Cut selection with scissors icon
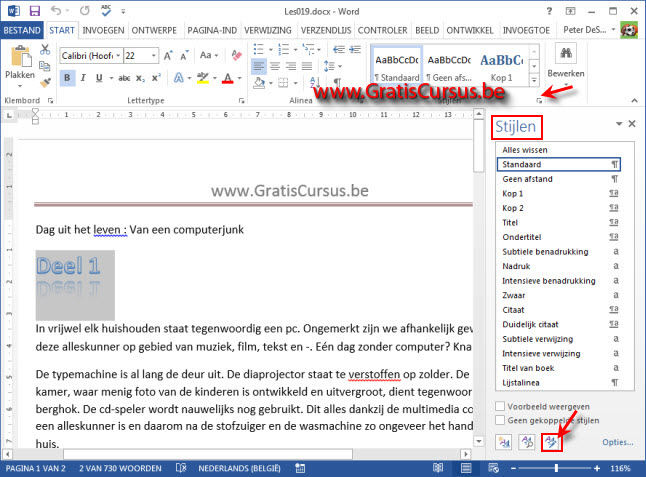Viewport: 646px width, 477px height. coord(45,49)
